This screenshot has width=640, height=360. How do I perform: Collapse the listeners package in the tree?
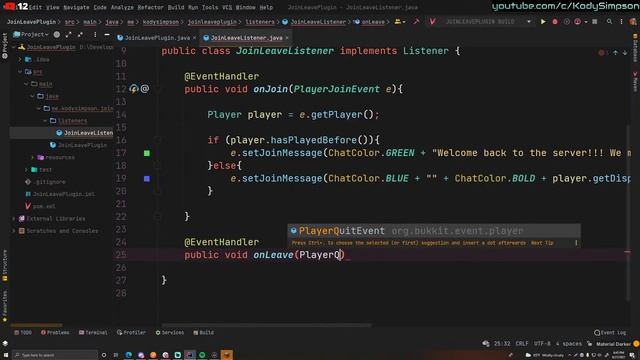coord(45,121)
